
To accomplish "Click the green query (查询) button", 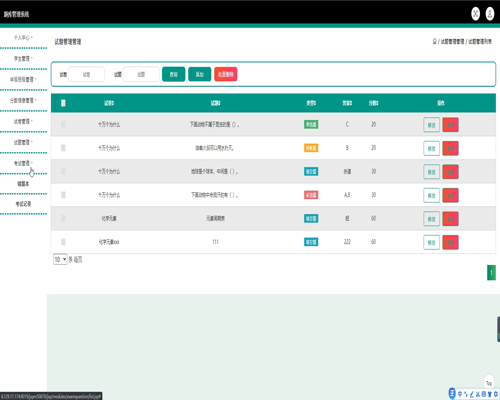I will 174,74.
